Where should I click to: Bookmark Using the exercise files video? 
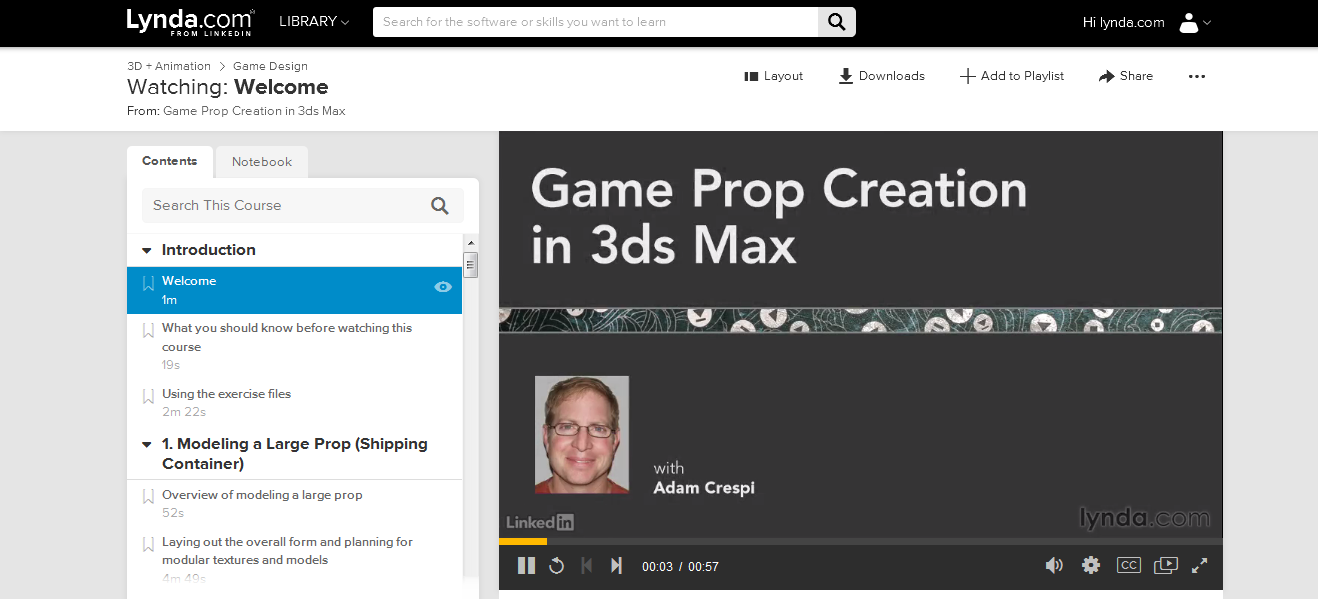pos(148,396)
